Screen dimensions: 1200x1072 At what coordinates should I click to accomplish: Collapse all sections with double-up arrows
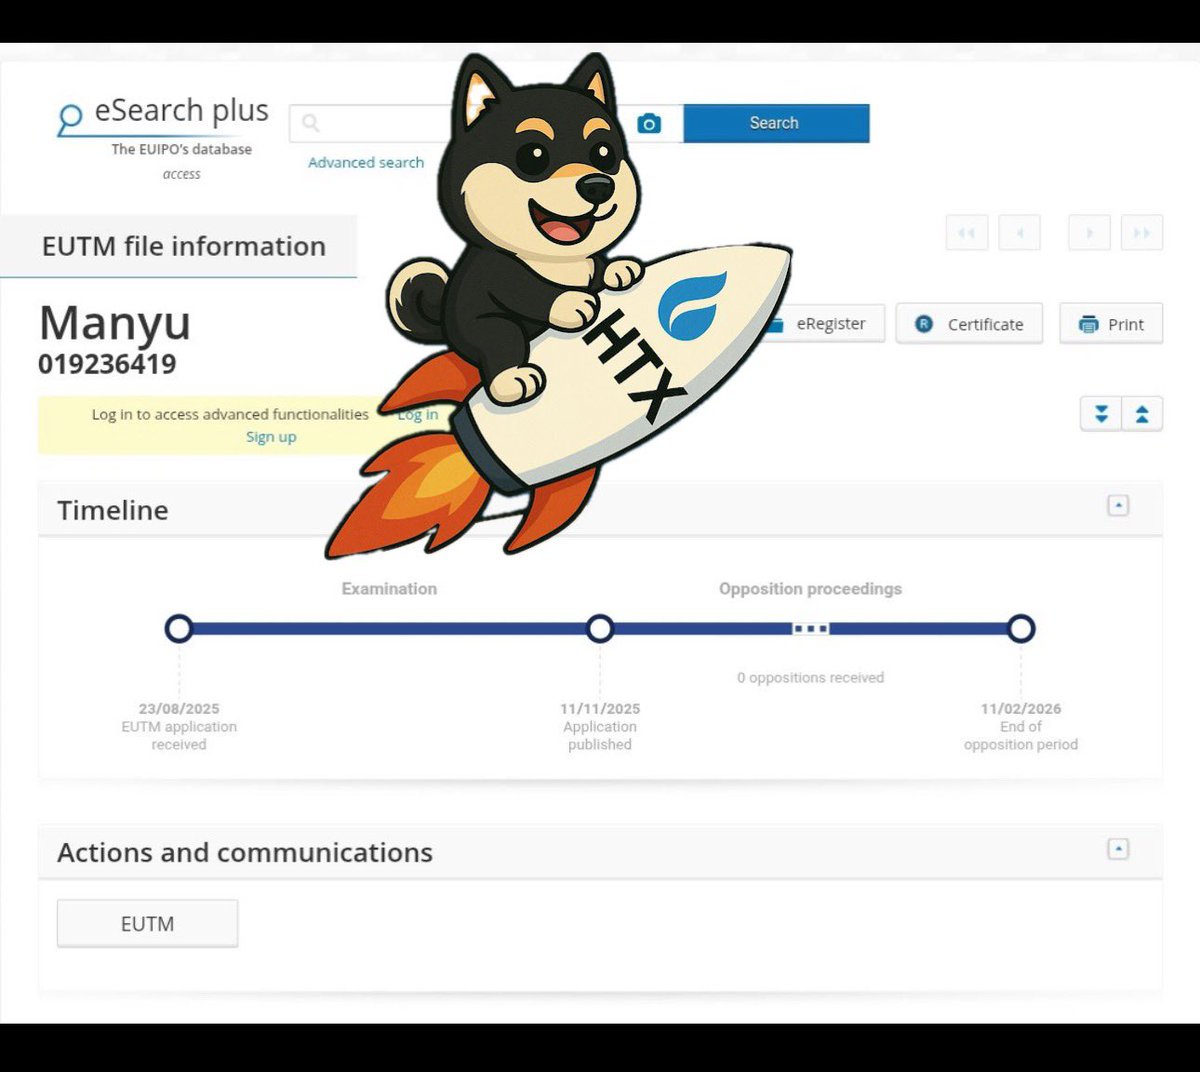tap(1142, 414)
